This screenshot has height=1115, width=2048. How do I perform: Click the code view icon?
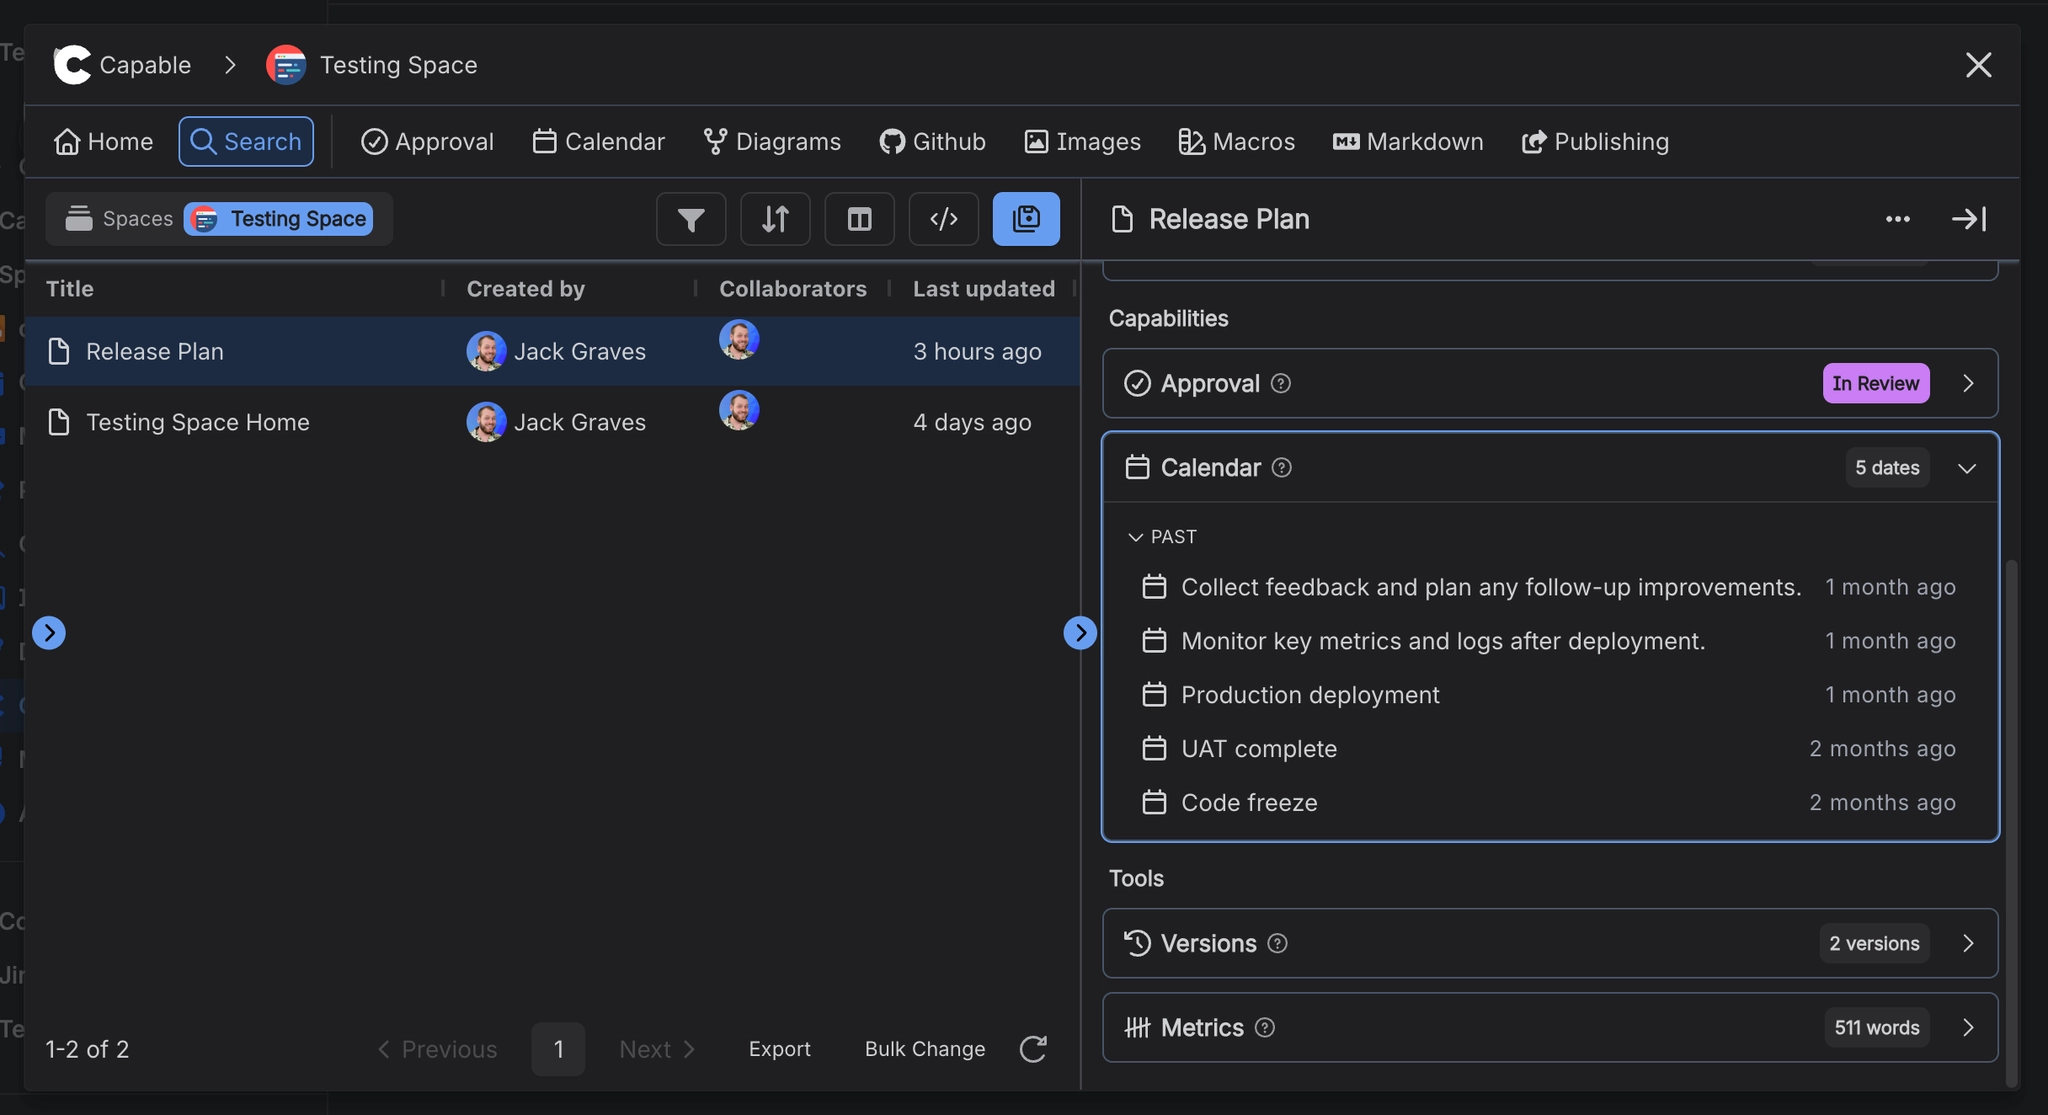[943, 219]
